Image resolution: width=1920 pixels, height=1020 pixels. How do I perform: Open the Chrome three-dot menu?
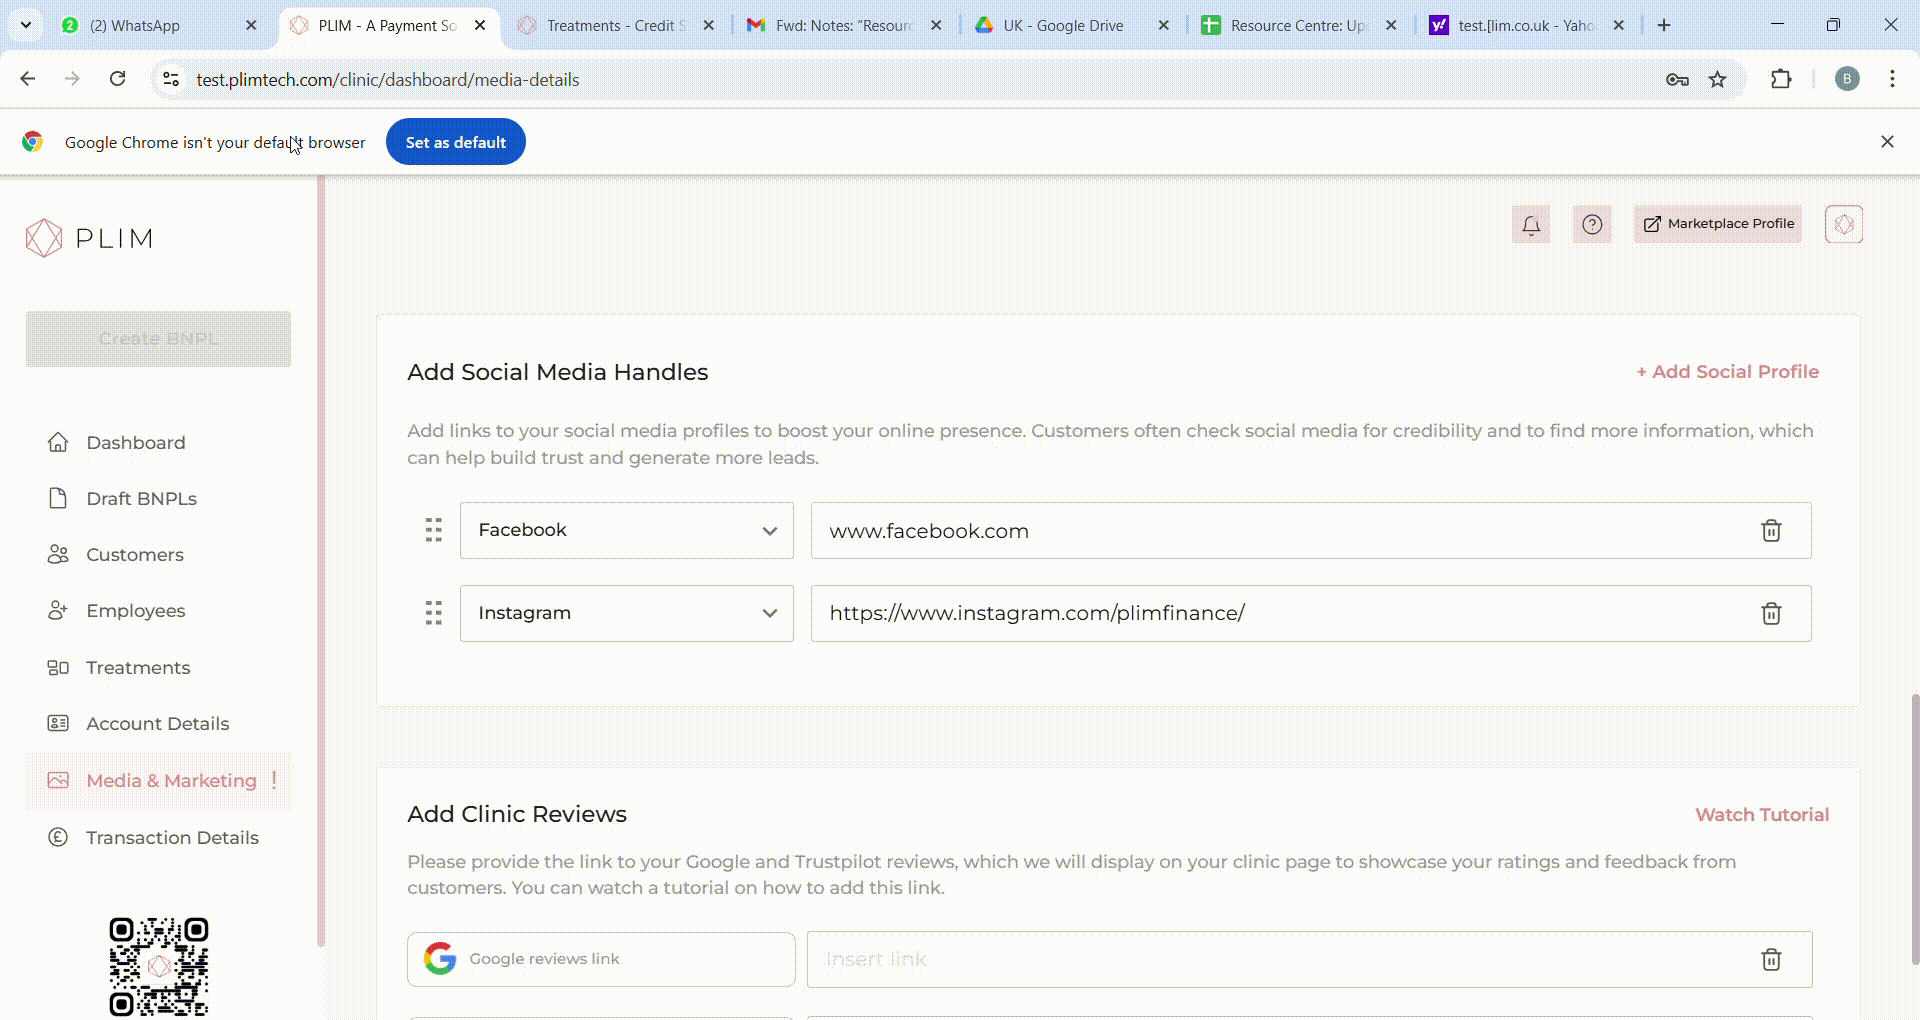click(1892, 79)
